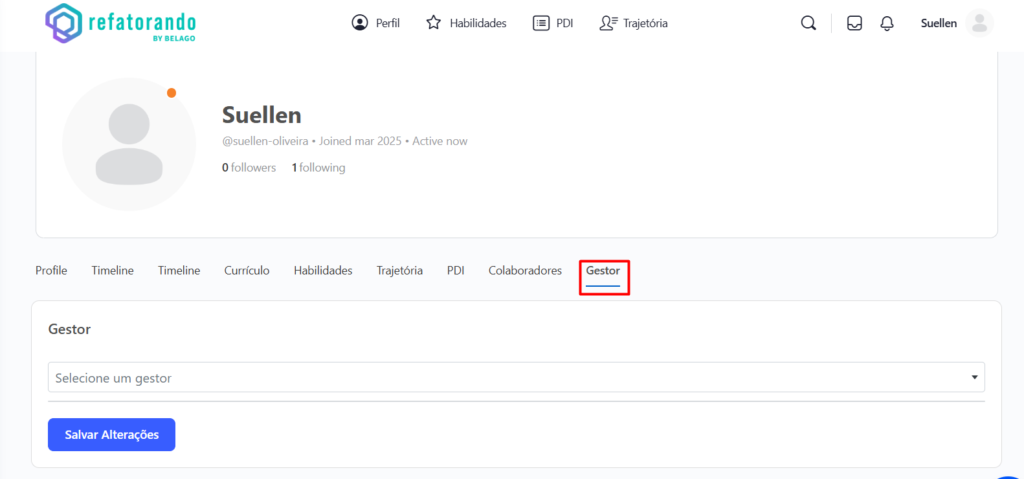Go to Trajetória in the top navigation bar
1024x479 pixels.
coord(633,23)
